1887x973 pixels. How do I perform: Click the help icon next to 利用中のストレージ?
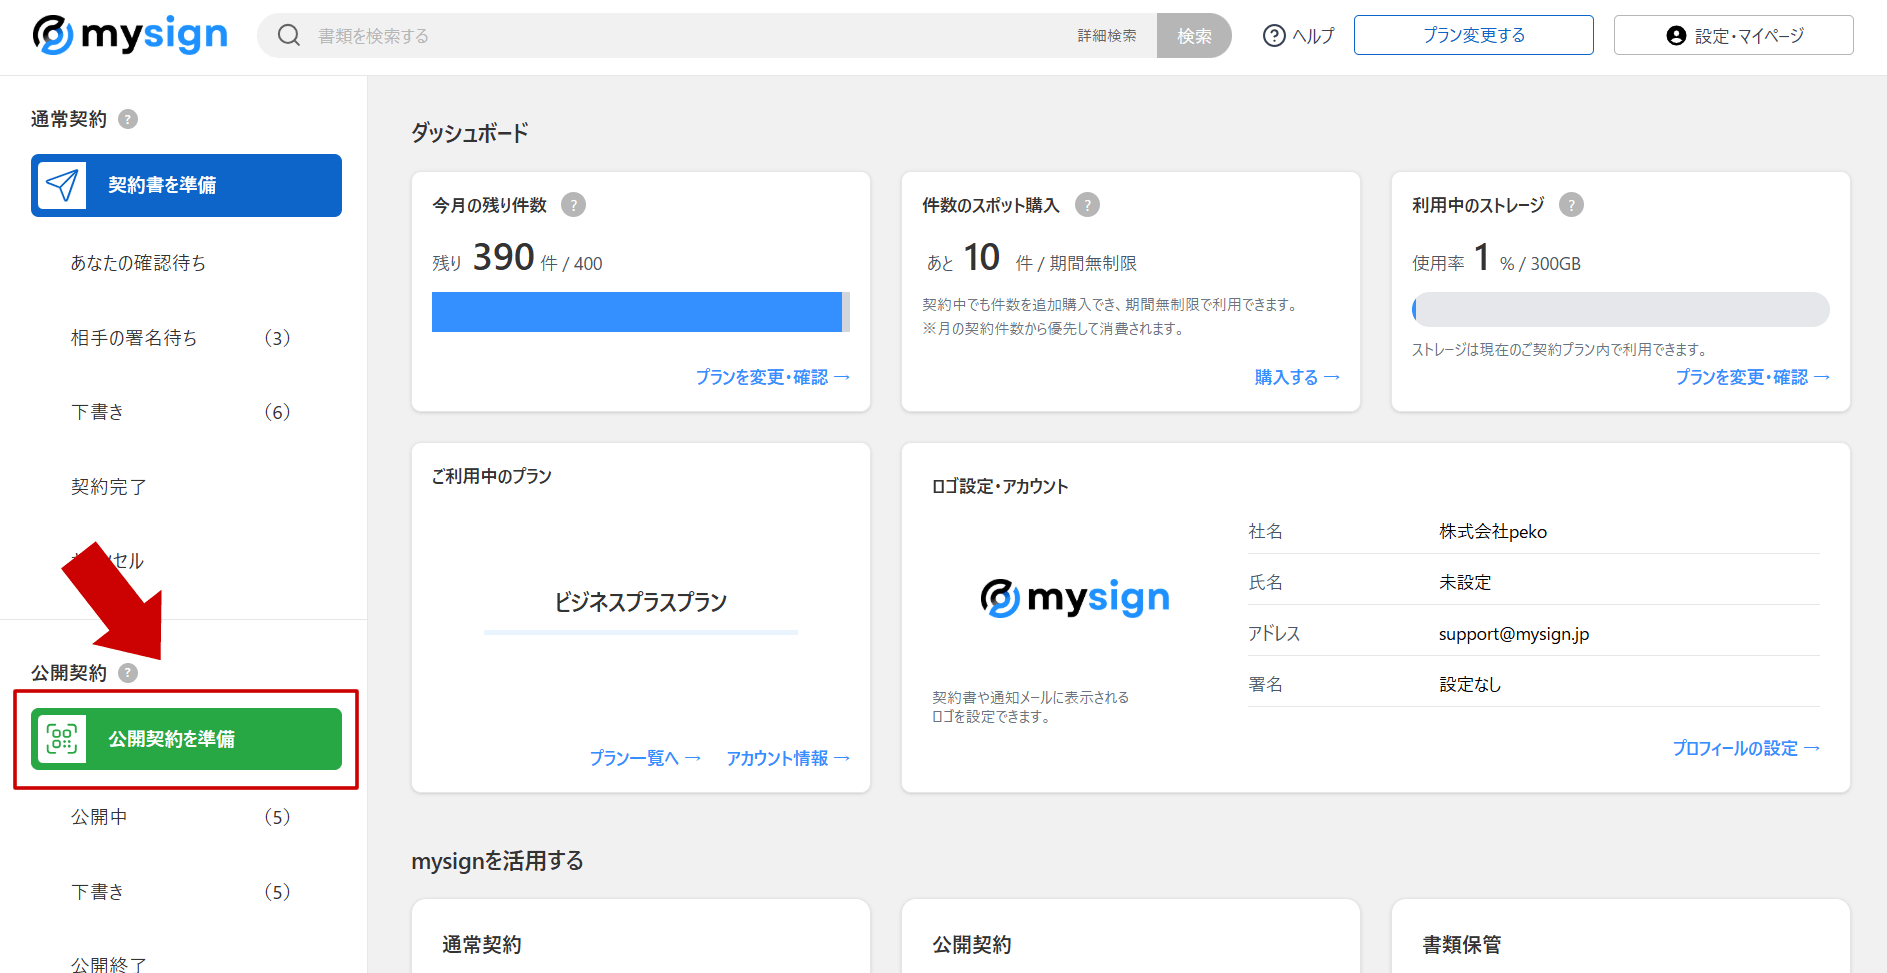(x=1573, y=204)
